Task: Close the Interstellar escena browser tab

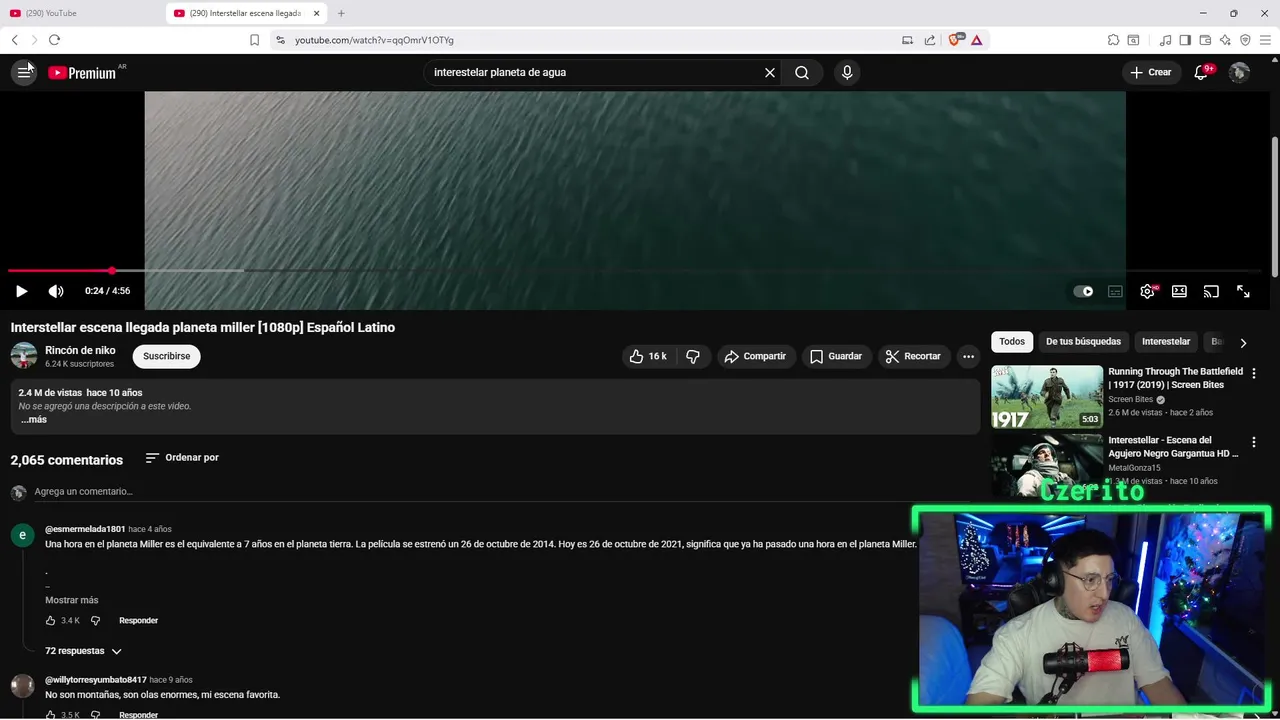Action: (317, 13)
